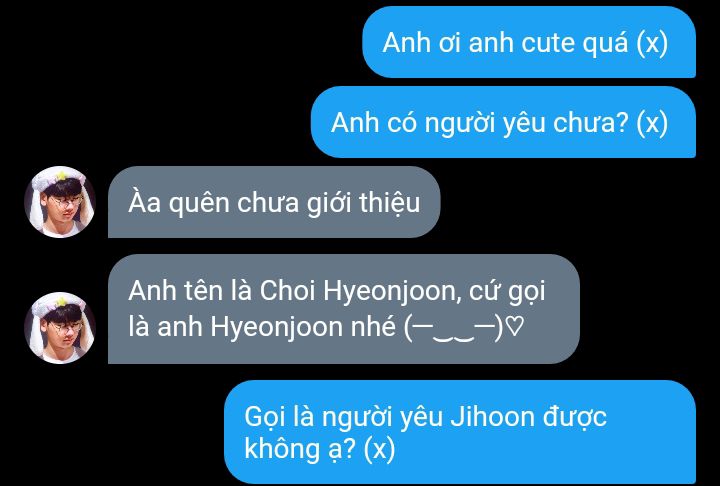Viewport: 720px width, 486px height.
Task: Select the 'Anh có người yêu chưa?' message bubble
Action: coord(503,122)
